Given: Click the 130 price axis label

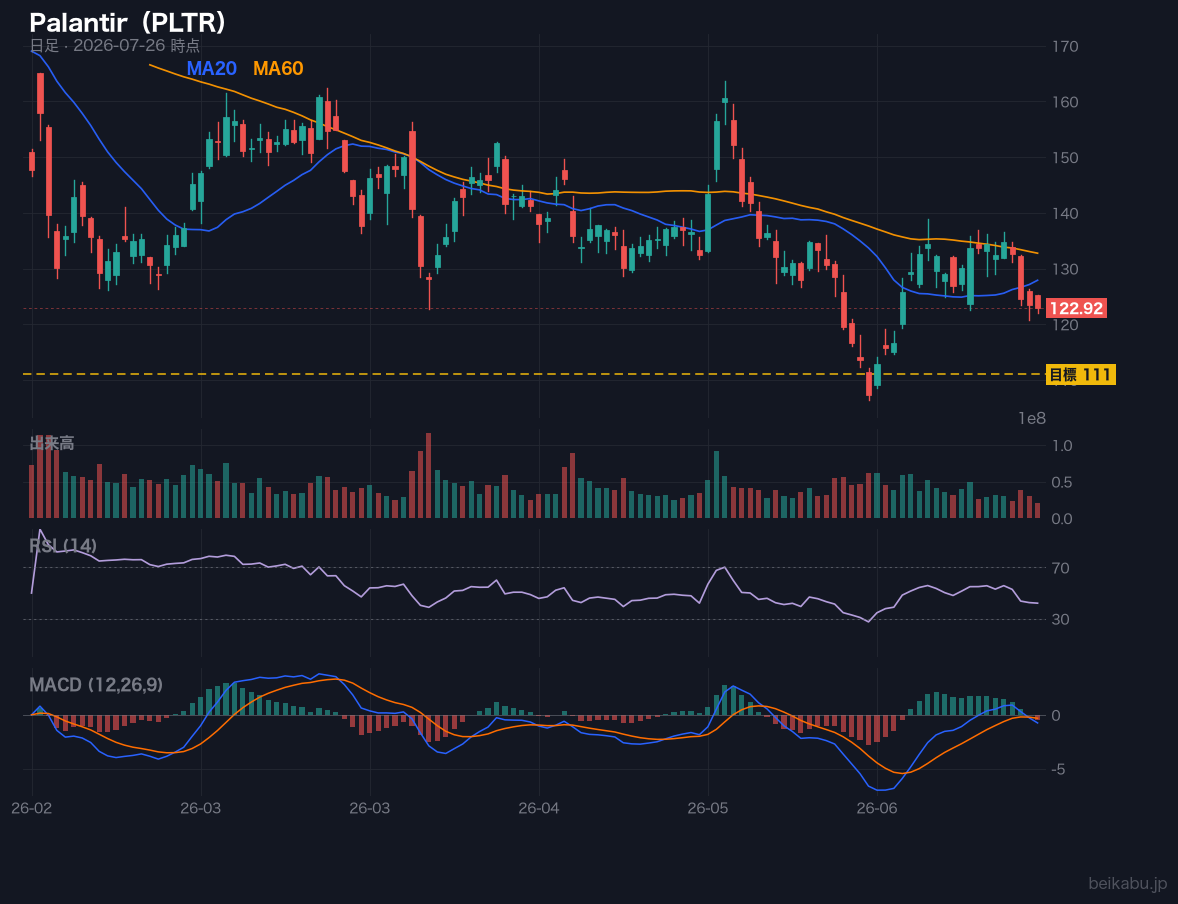Looking at the screenshot, I should tap(1065, 269).
